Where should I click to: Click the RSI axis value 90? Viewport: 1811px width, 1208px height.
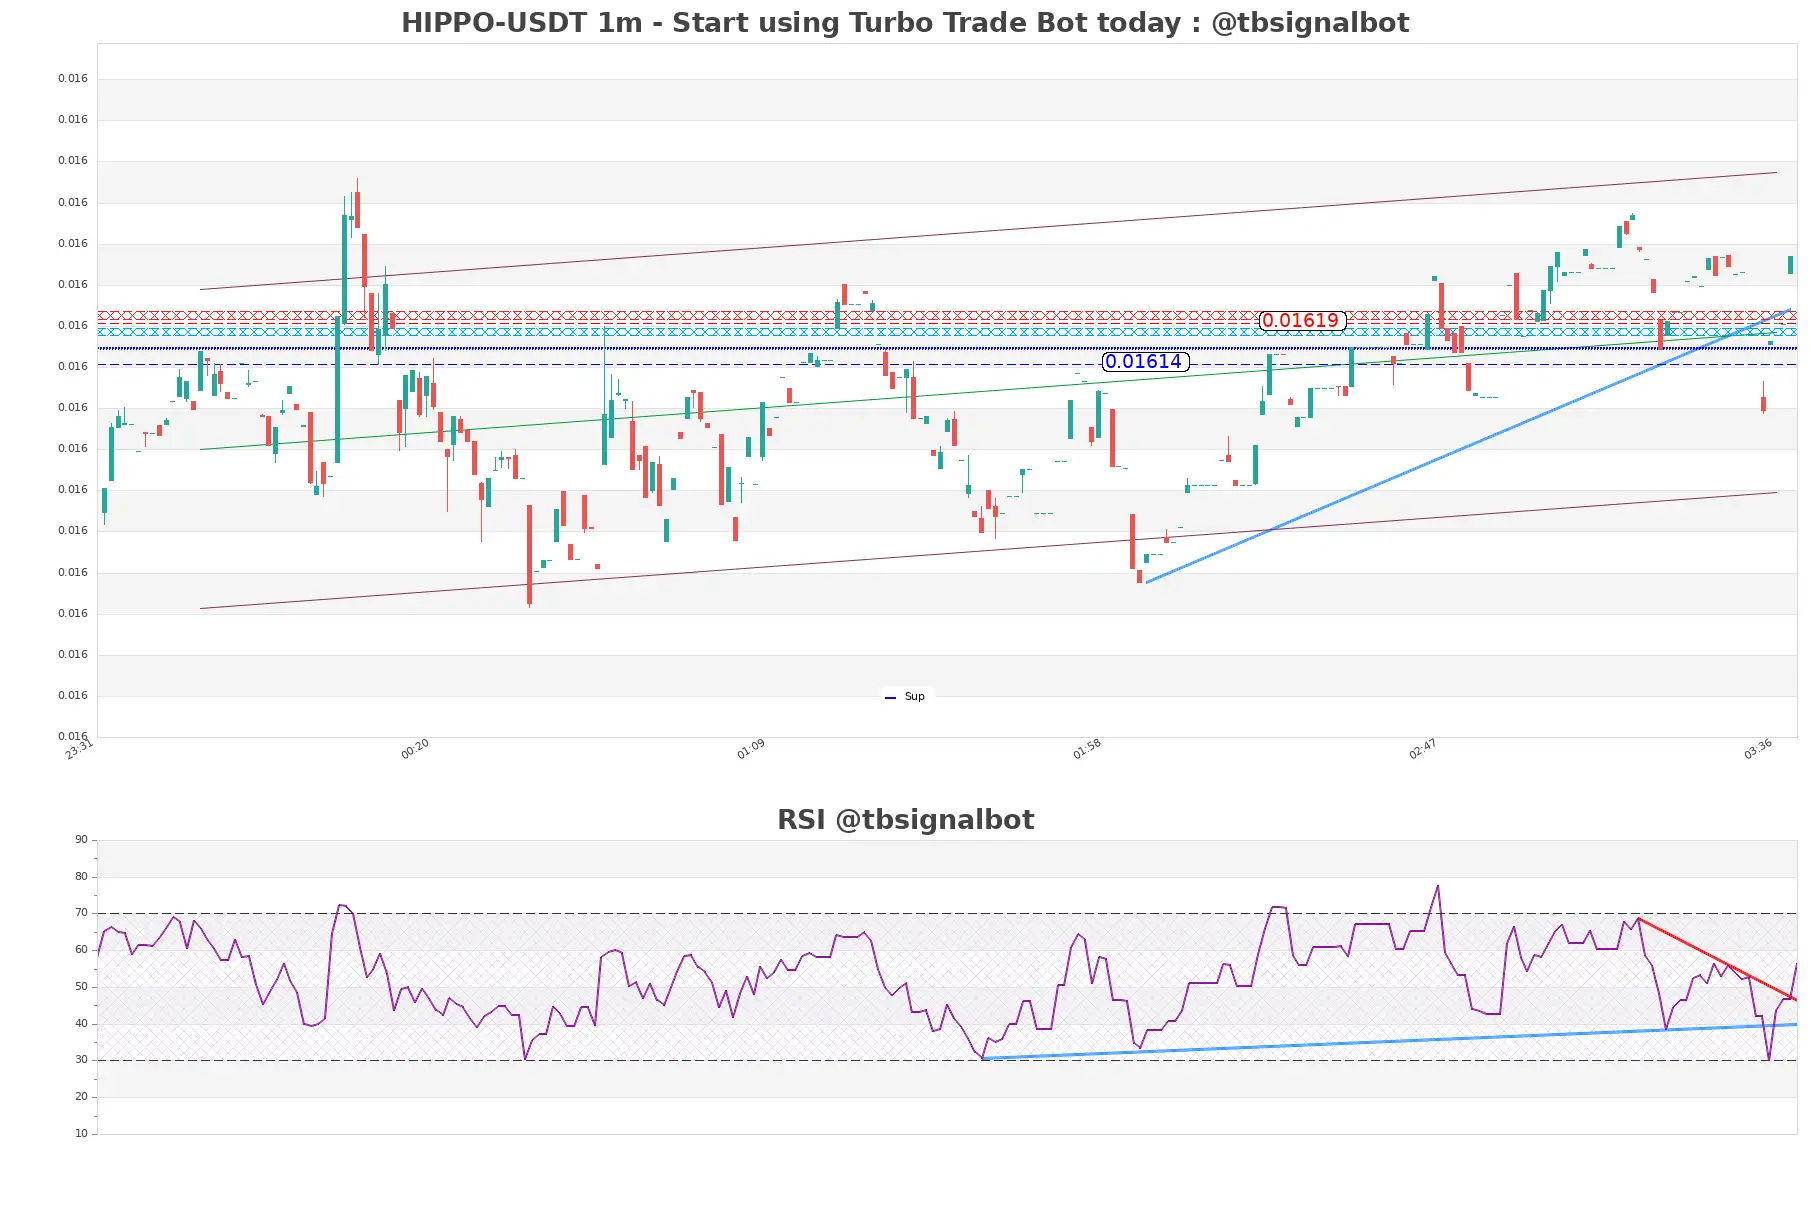(x=81, y=840)
